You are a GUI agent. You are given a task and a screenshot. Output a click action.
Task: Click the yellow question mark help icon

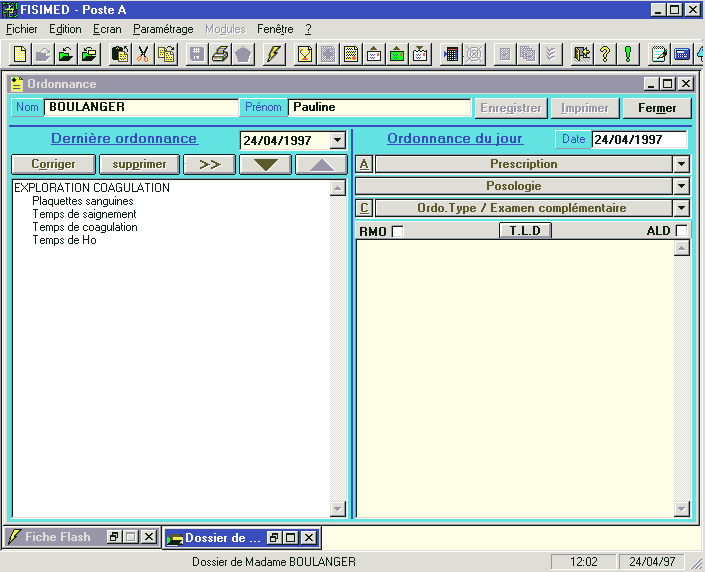(605, 54)
